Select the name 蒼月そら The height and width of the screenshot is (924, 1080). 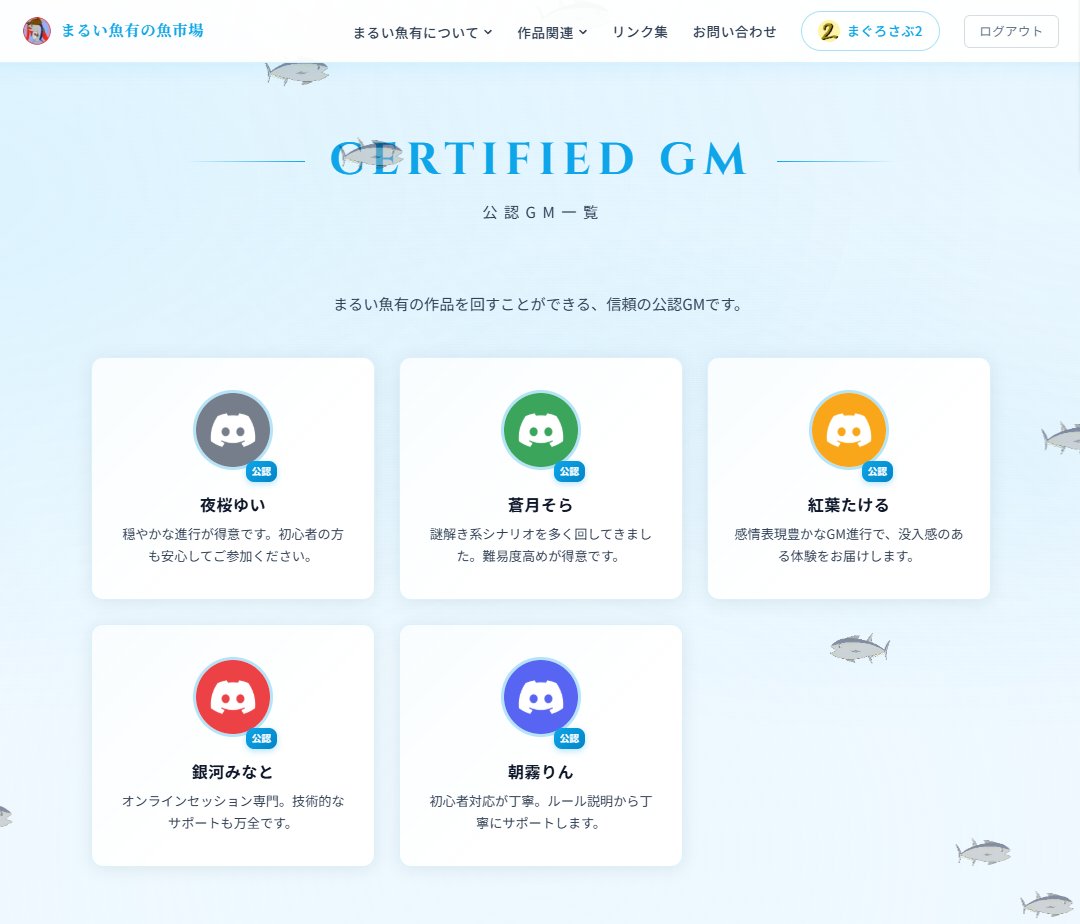(541, 505)
